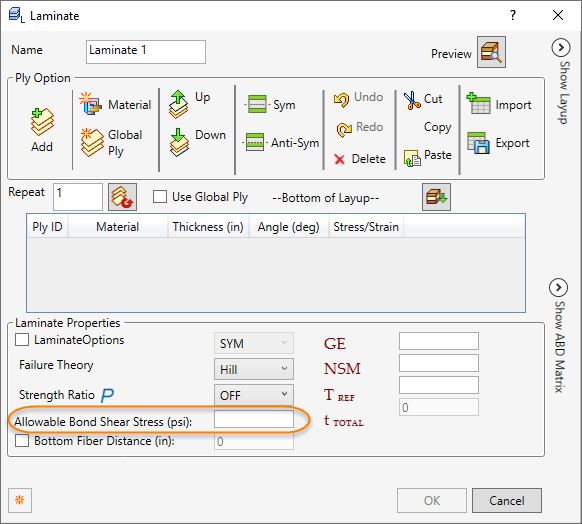The width and height of the screenshot is (582, 524).
Task: Click the Allowable Bond Shear Stress field
Action: [254, 420]
